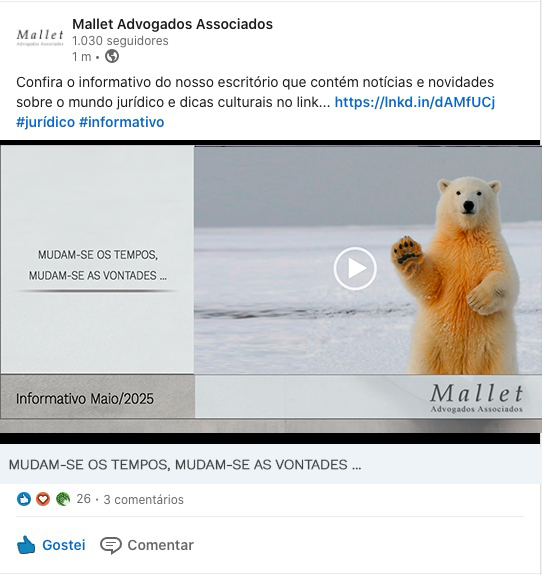Click the Mallet logo in video banner

click(x=476, y=398)
